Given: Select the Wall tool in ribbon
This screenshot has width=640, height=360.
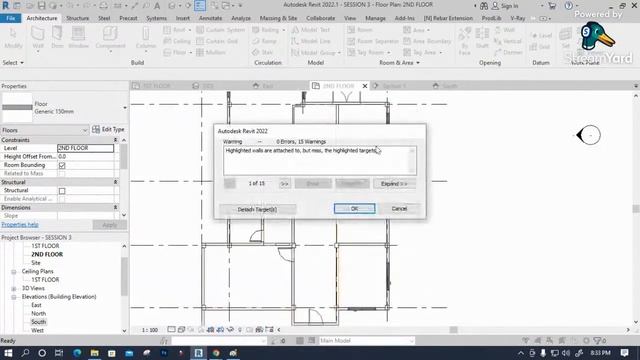Looking at the screenshot, I should (38, 38).
